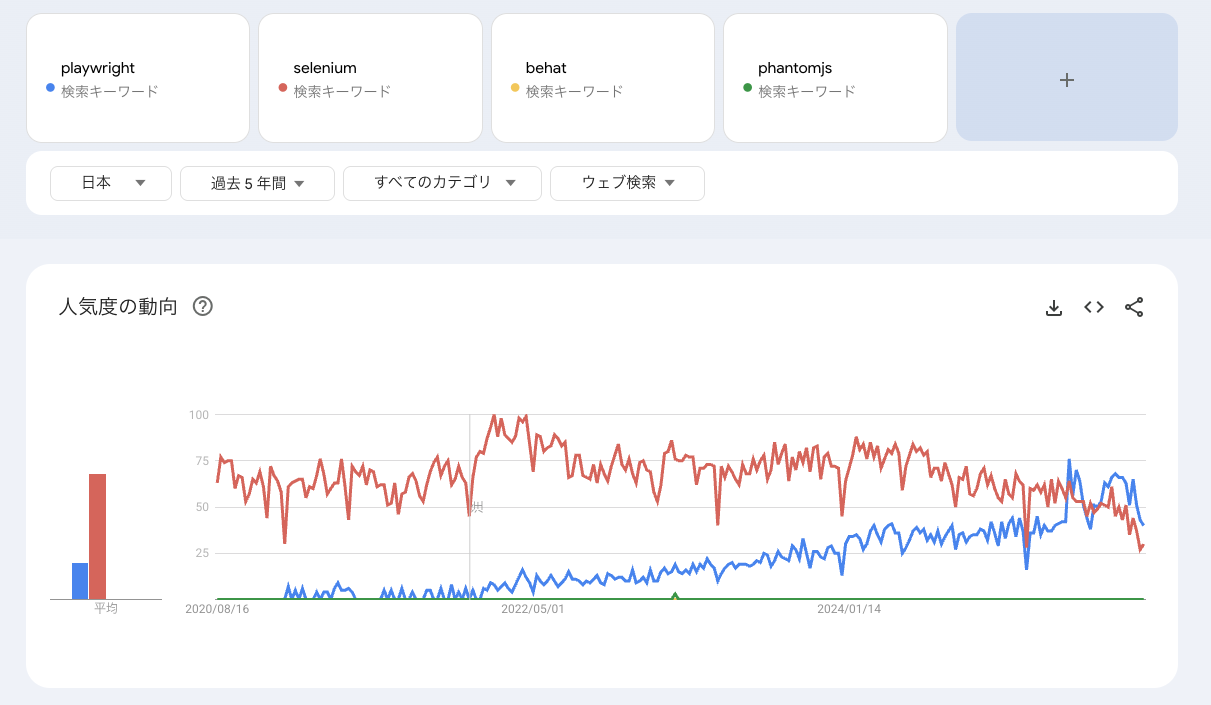Viewport: 1211px width, 705px height.
Task: Click the 25 y-axis label
Action: [x=201, y=553]
